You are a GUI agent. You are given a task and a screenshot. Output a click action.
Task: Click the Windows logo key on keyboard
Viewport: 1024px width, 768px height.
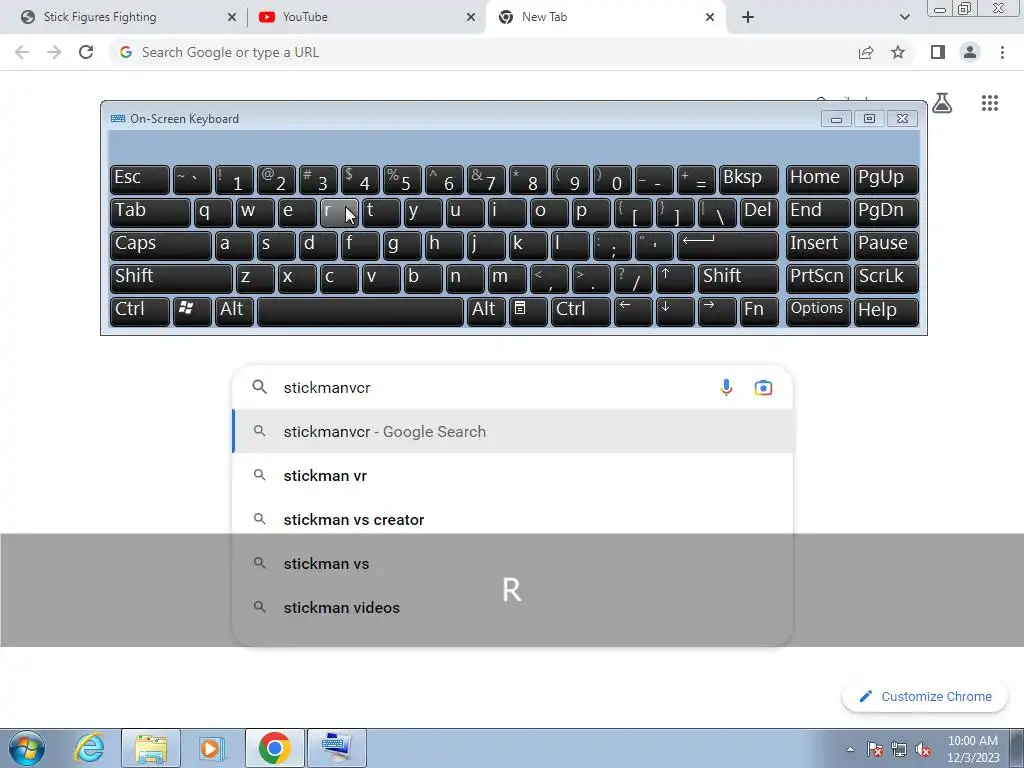pos(192,311)
